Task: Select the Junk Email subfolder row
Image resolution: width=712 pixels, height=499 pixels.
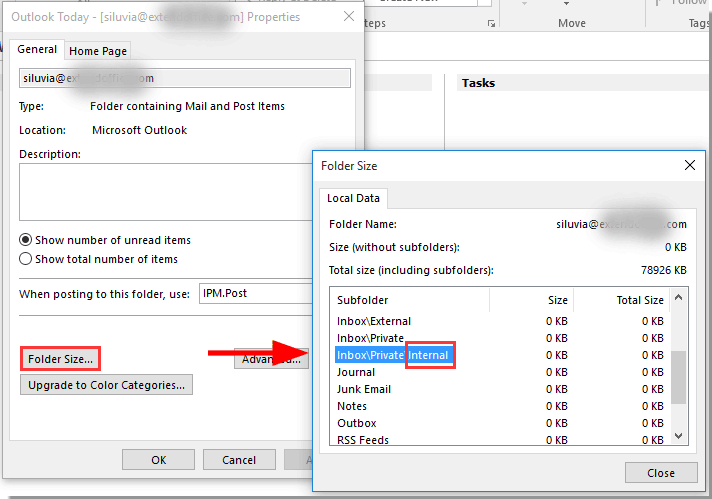Action: coord(364,389)
